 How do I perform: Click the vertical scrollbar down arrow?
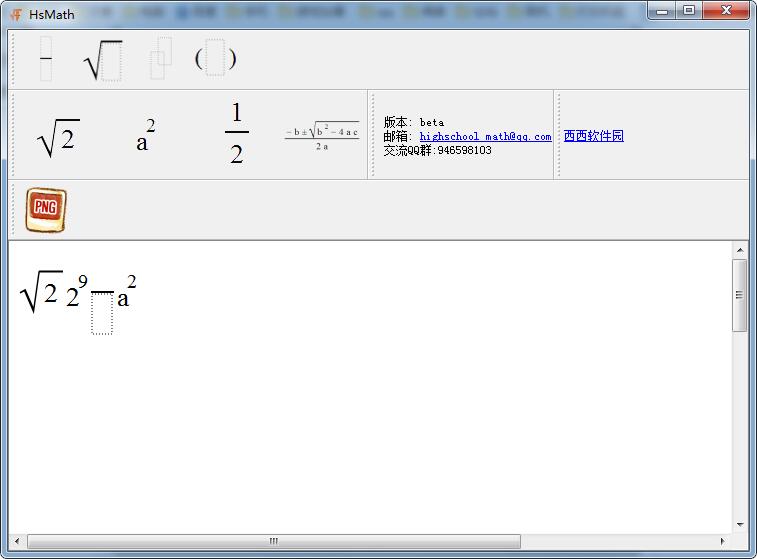pyautogui.click(x=740, y=524)
